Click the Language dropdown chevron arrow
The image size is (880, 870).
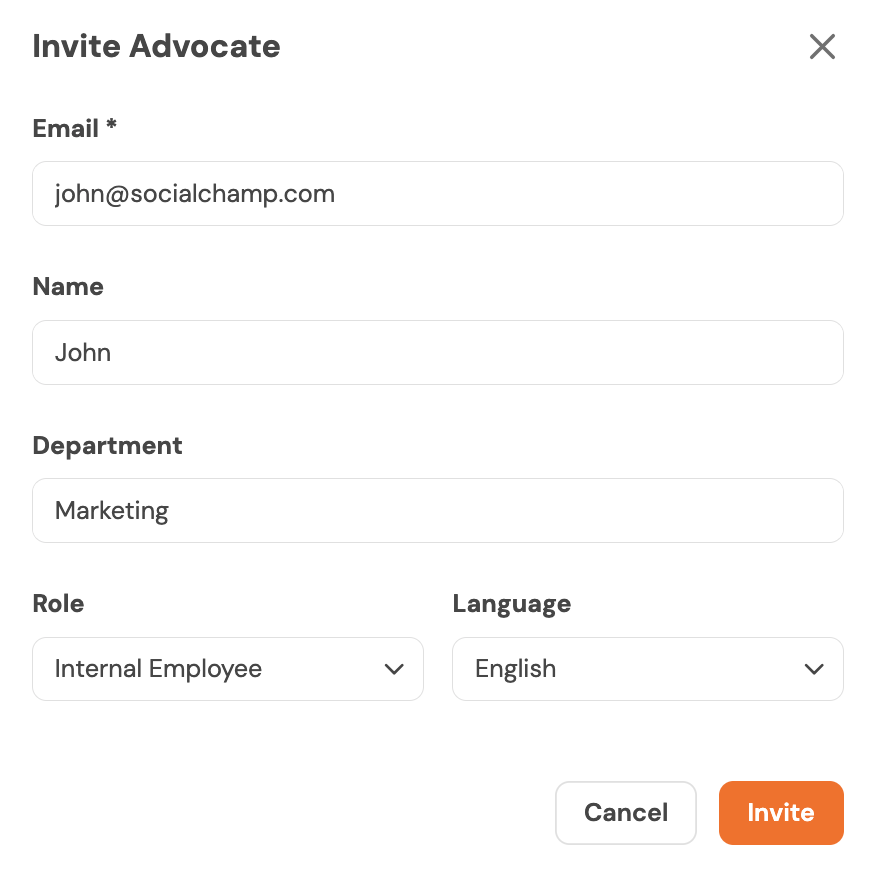click(x=814, y=669)
